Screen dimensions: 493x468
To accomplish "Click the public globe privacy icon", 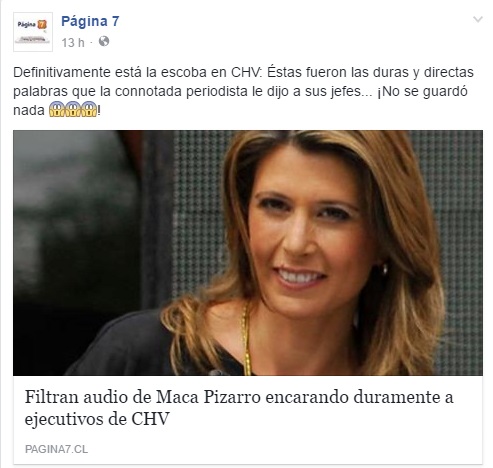I will click(x=104, y=41).
